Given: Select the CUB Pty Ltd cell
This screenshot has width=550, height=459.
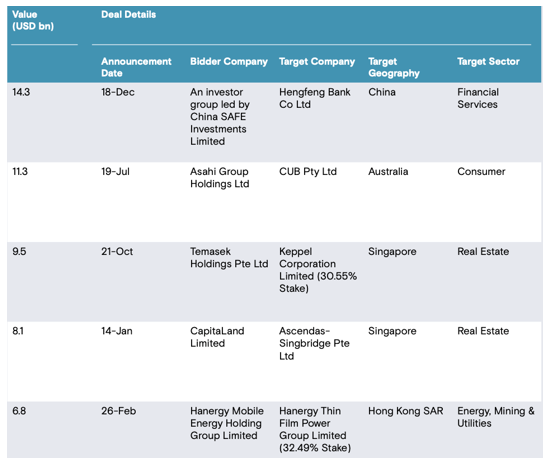Looking at the screenshot, I should tap(308, 172).
